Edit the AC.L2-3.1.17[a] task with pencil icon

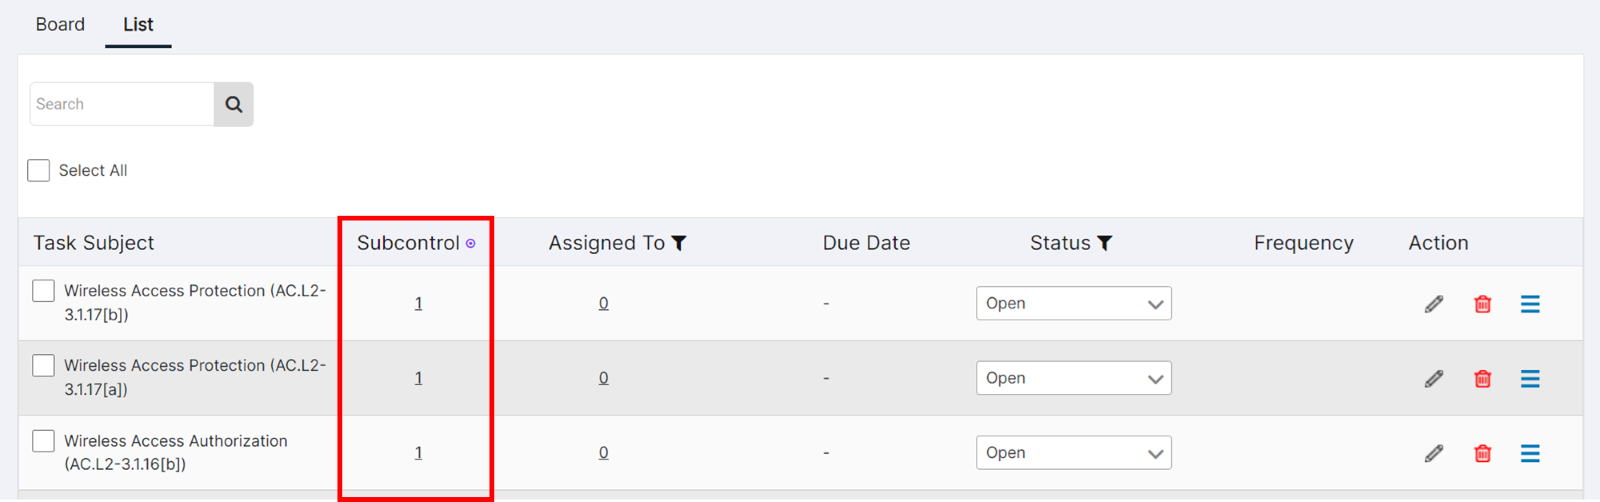click(x=1434, y=379)
